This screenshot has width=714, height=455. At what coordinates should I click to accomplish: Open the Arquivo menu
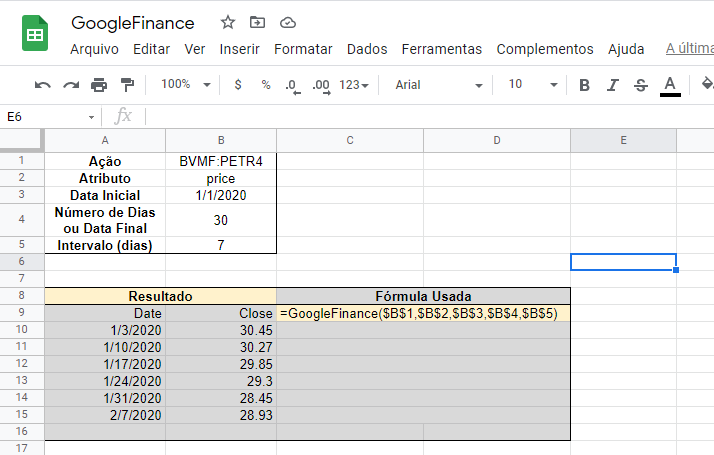click(x=94, y=49)
